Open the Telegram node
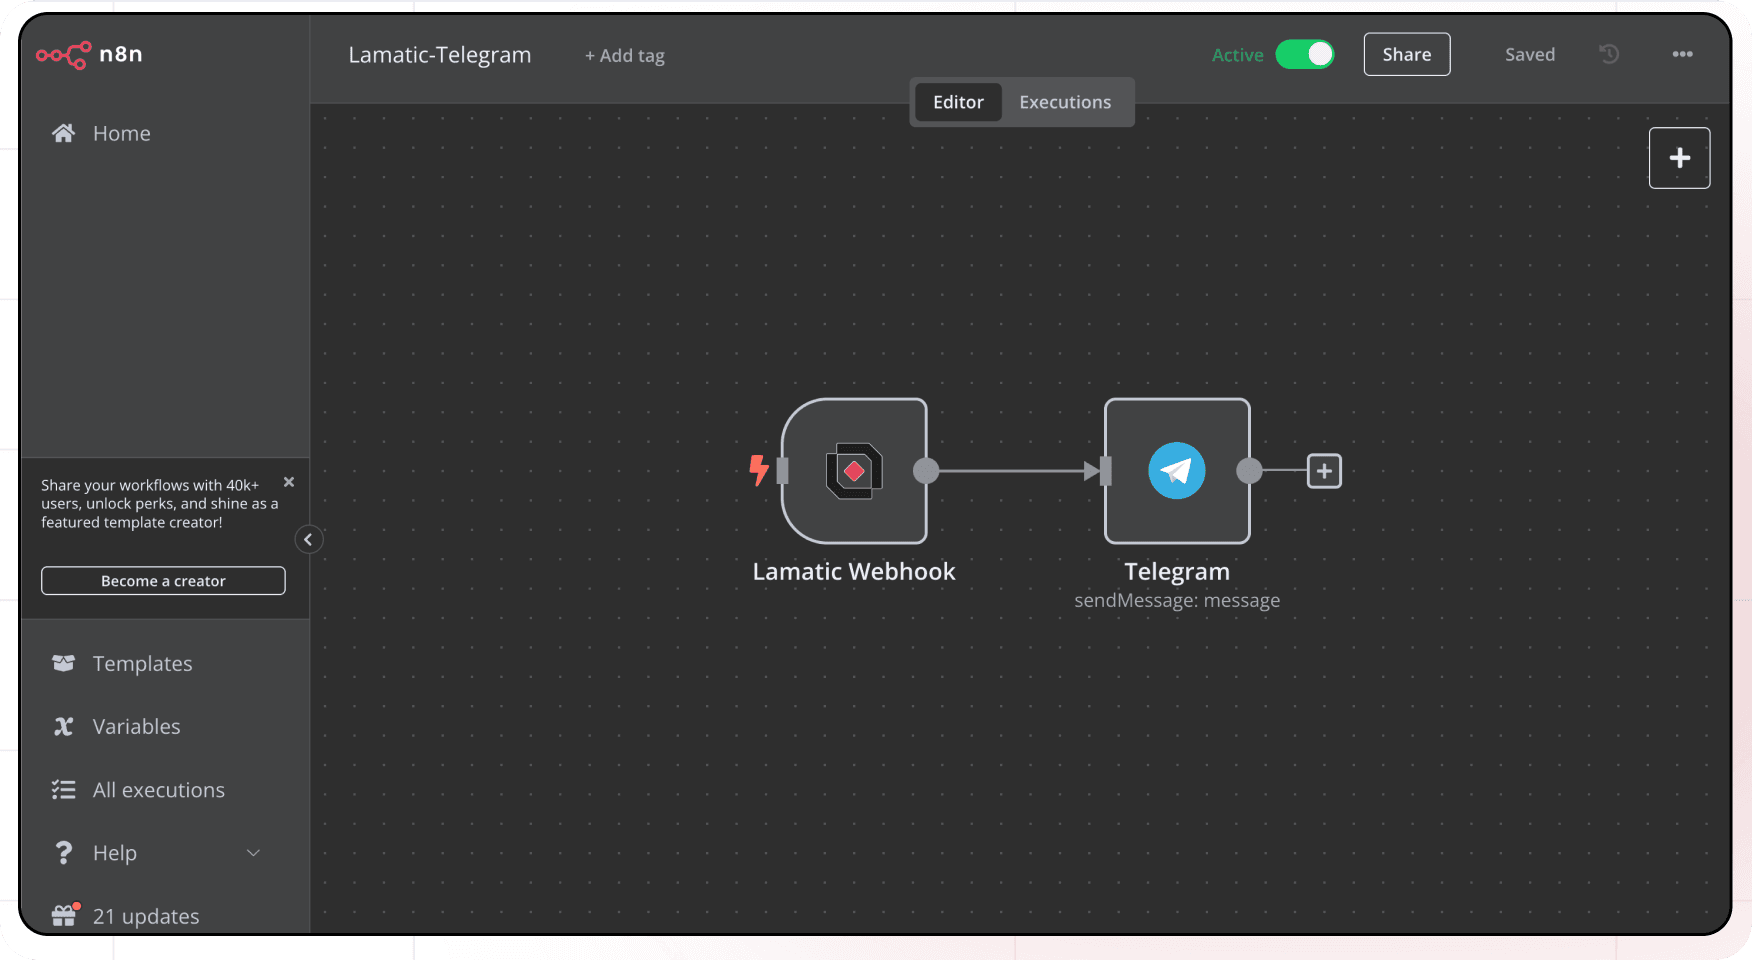Screen dimensions: 1752x960 [1177, 471]
